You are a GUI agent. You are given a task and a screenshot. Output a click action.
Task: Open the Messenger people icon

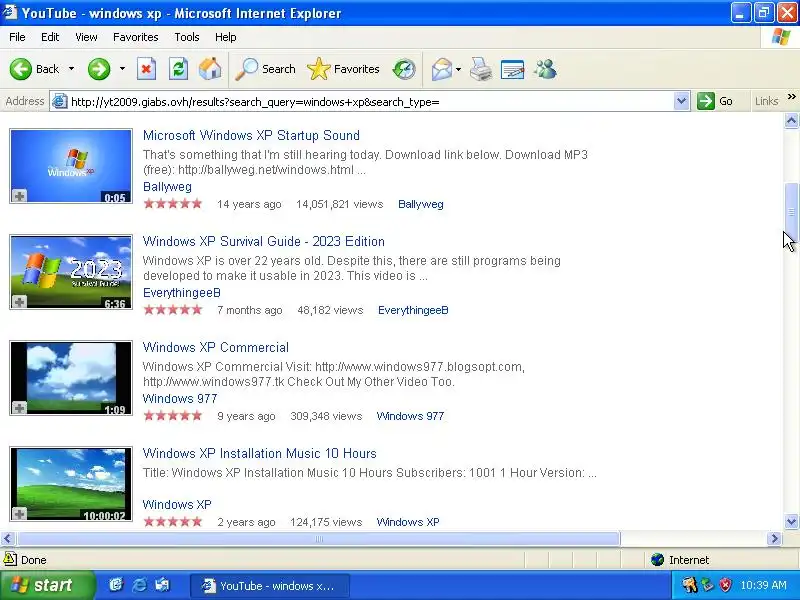[545, 69]
